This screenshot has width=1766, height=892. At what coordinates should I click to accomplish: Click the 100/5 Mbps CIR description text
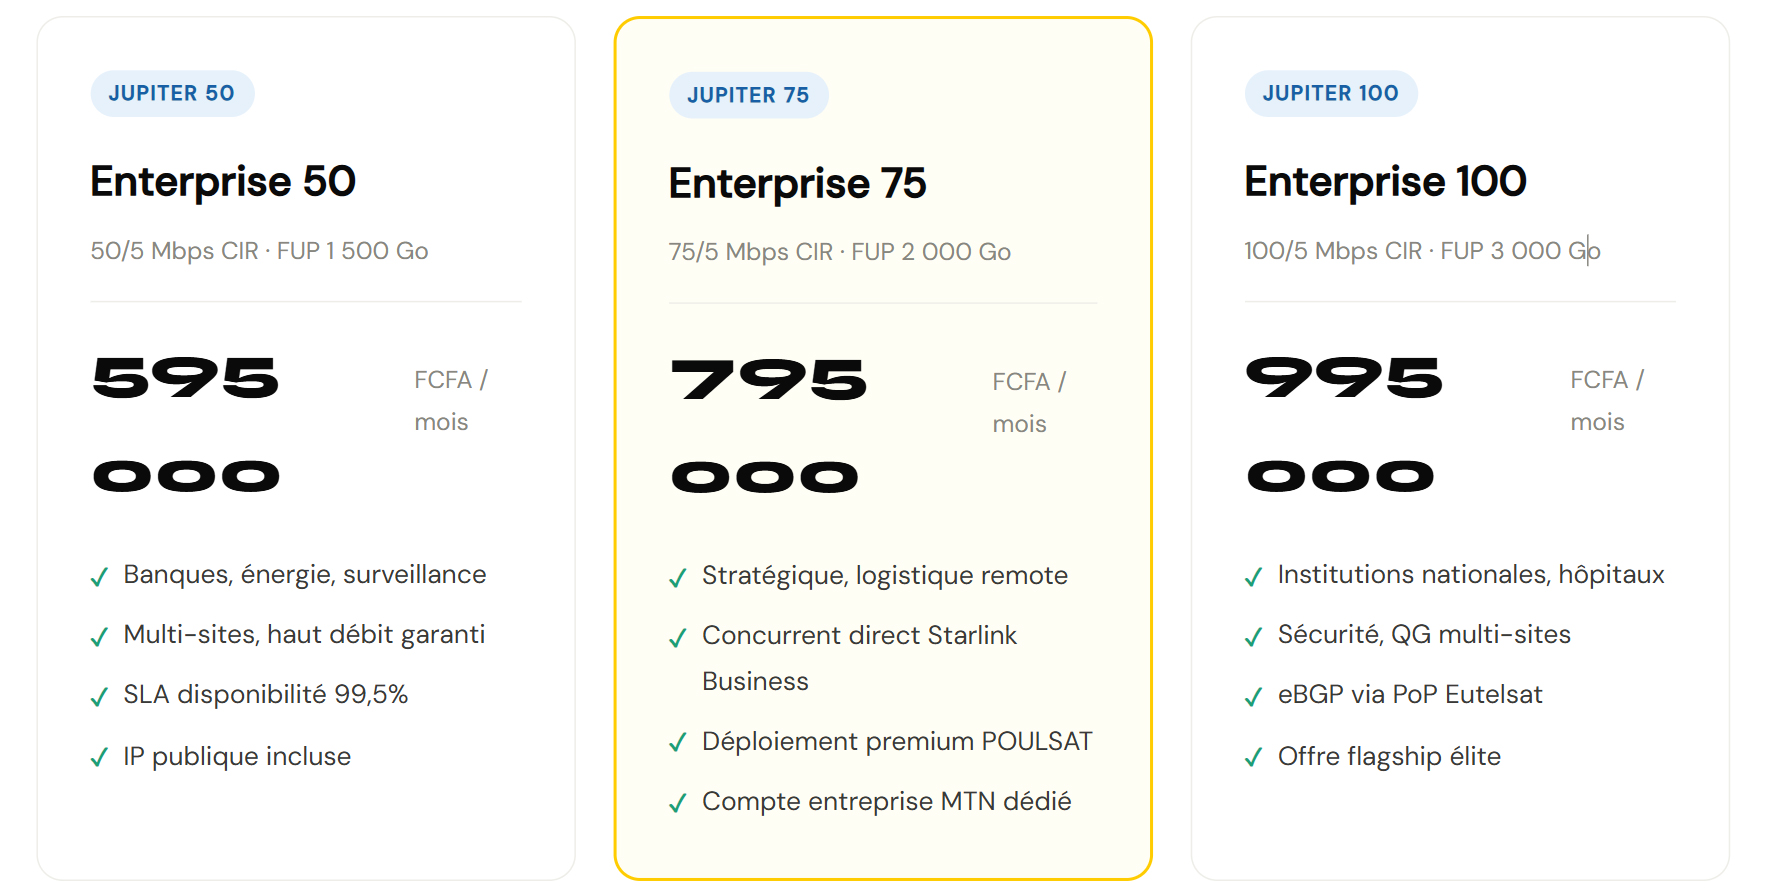click(1421, 250)
